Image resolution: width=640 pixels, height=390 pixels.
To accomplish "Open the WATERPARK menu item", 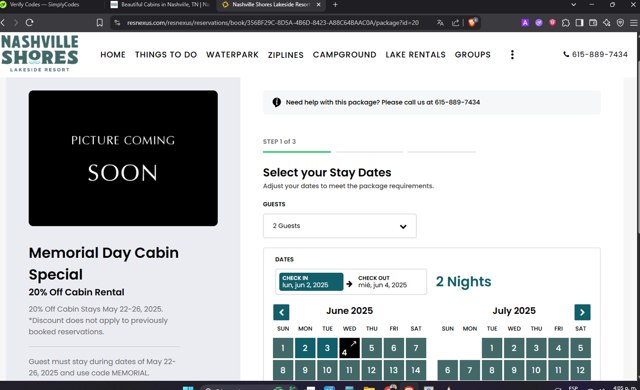I will [x=232, y=55].
